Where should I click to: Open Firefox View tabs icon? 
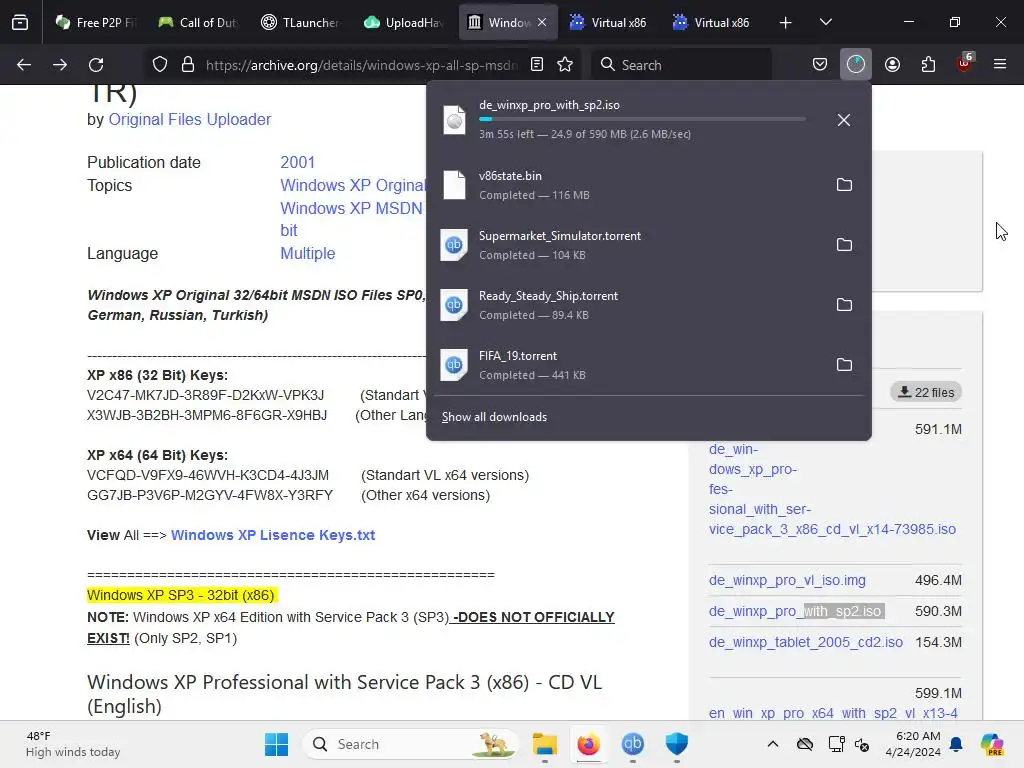pyautogui.click(x=20, y=23)
